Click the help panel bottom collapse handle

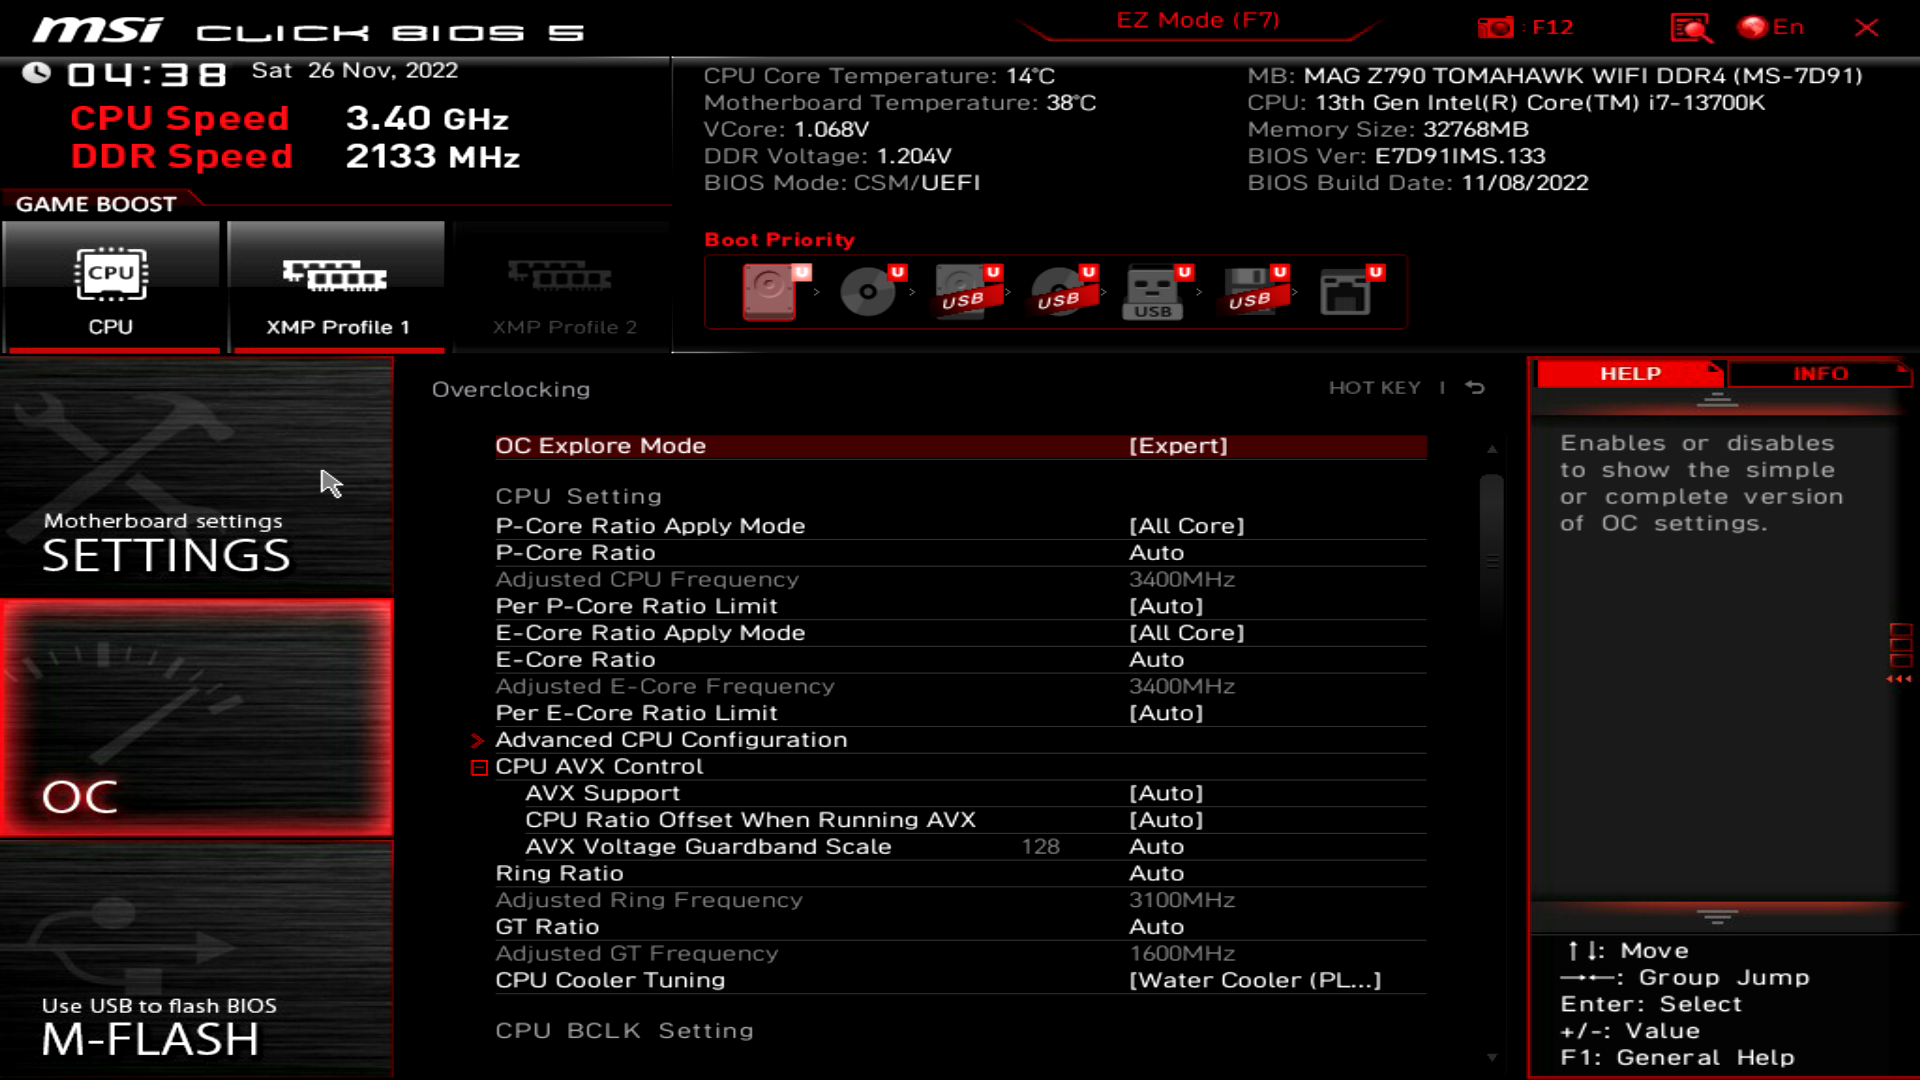[x=1718, y=917]
